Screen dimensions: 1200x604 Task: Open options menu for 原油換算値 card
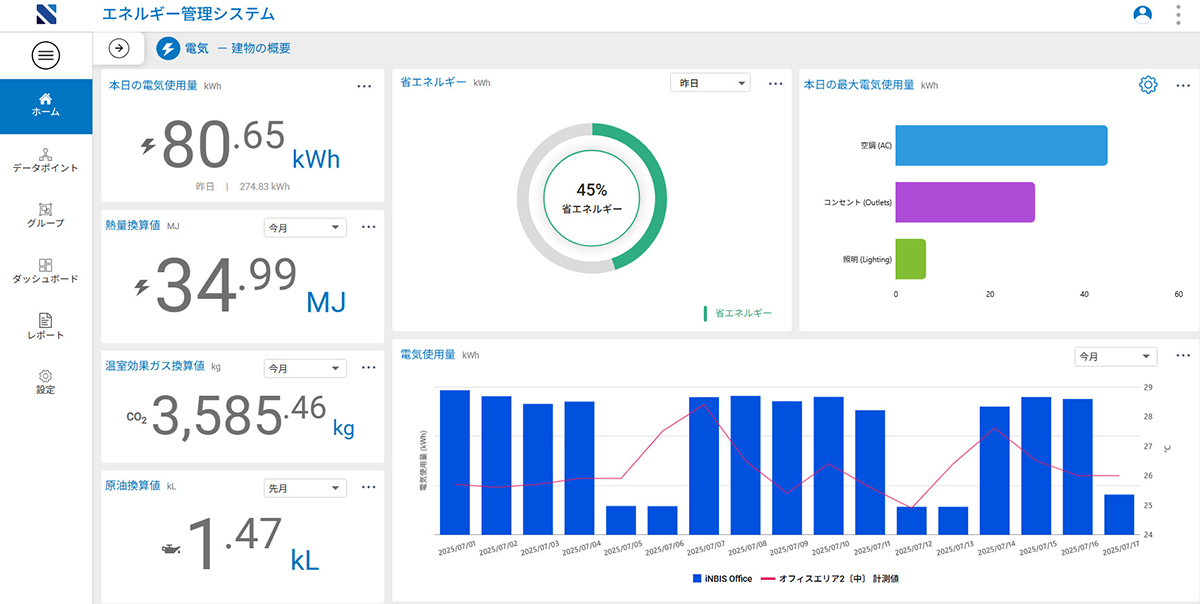(368, 487)
